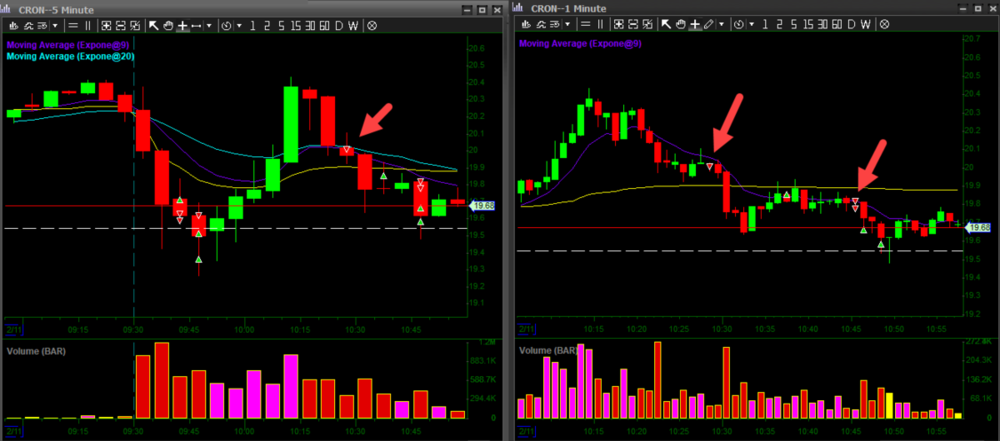Toggle the 5-minute interval in the left chart
The height and width of the screenshot is (441, 1000).
pos(281,25)
